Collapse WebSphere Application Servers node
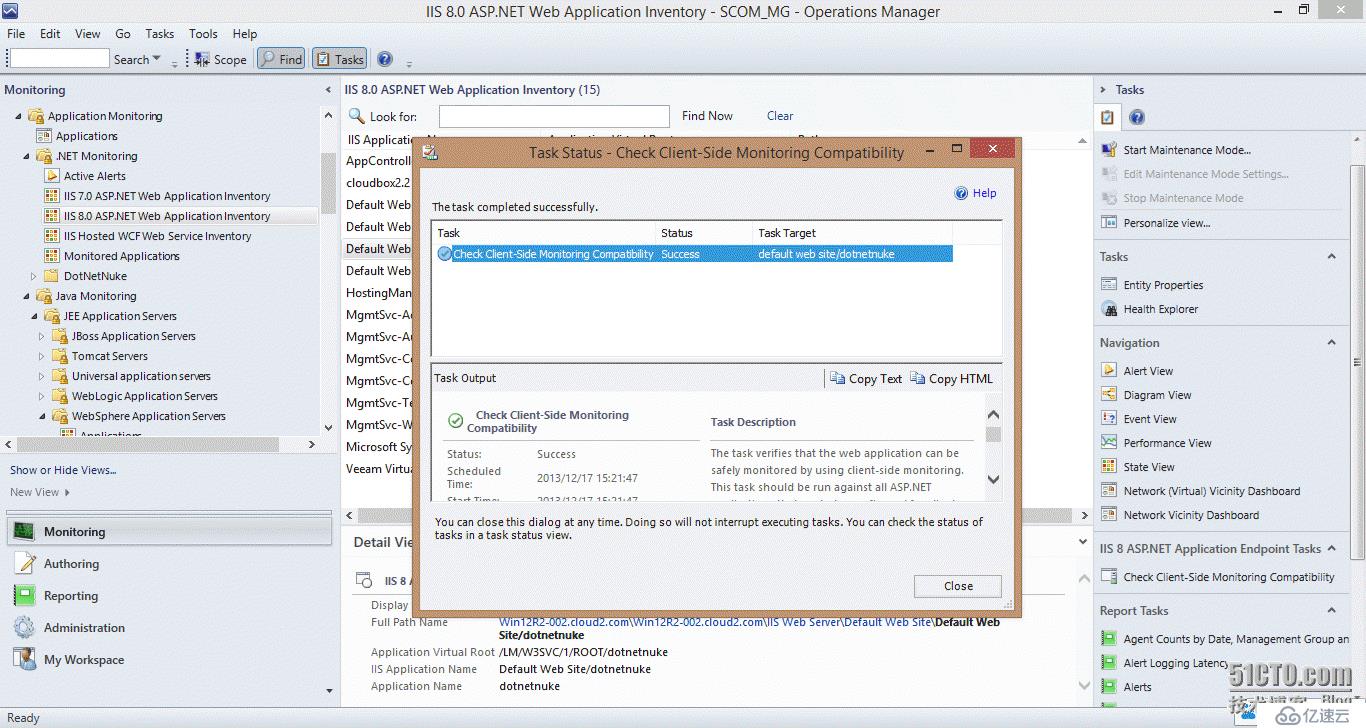Image resolution: width=1366 pixels, height=728 pixels. 41,417
